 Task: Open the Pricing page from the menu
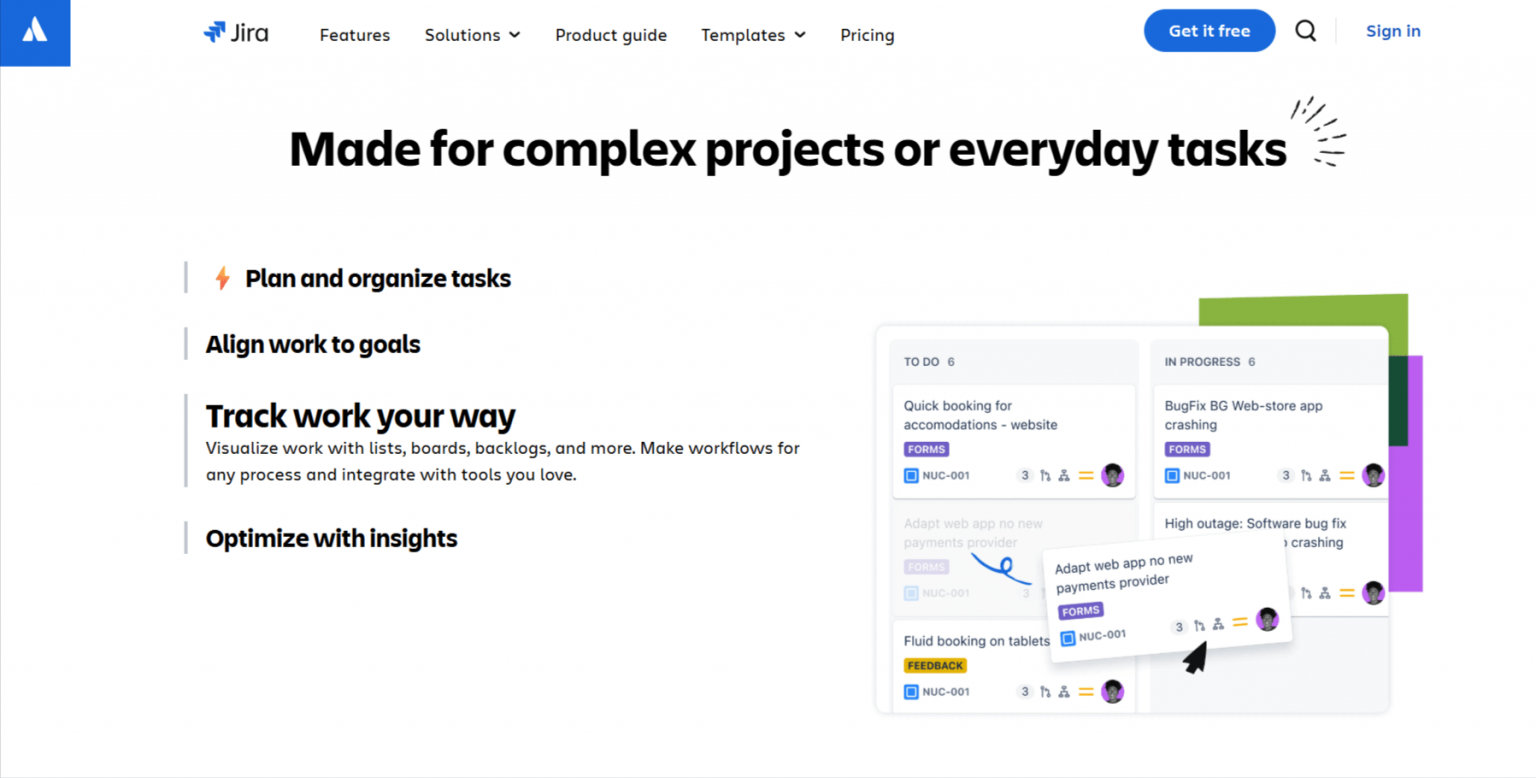867,35
